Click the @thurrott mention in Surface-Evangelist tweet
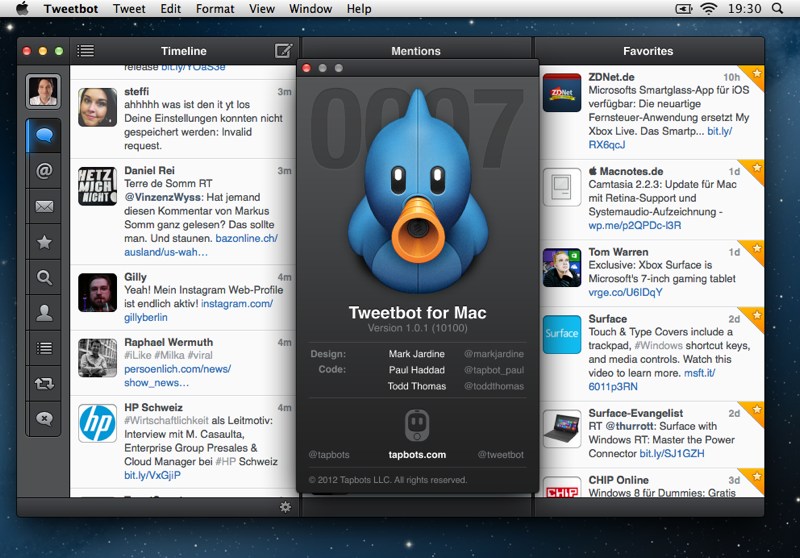The image size is (800, 558). point(629,426)
